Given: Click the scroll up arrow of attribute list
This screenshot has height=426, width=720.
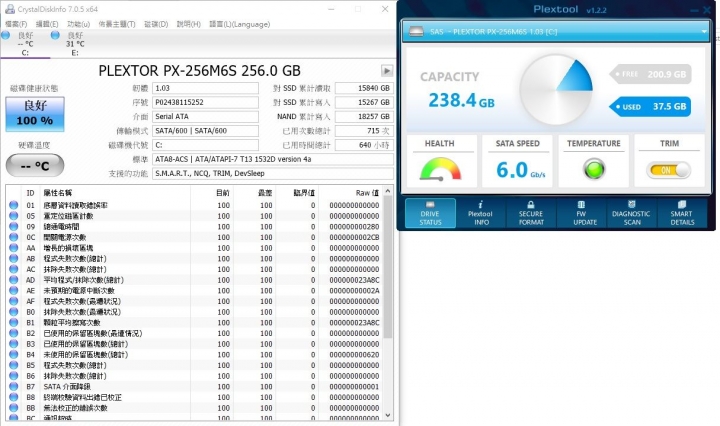Looking at the screenshot, I should point(388,191).
